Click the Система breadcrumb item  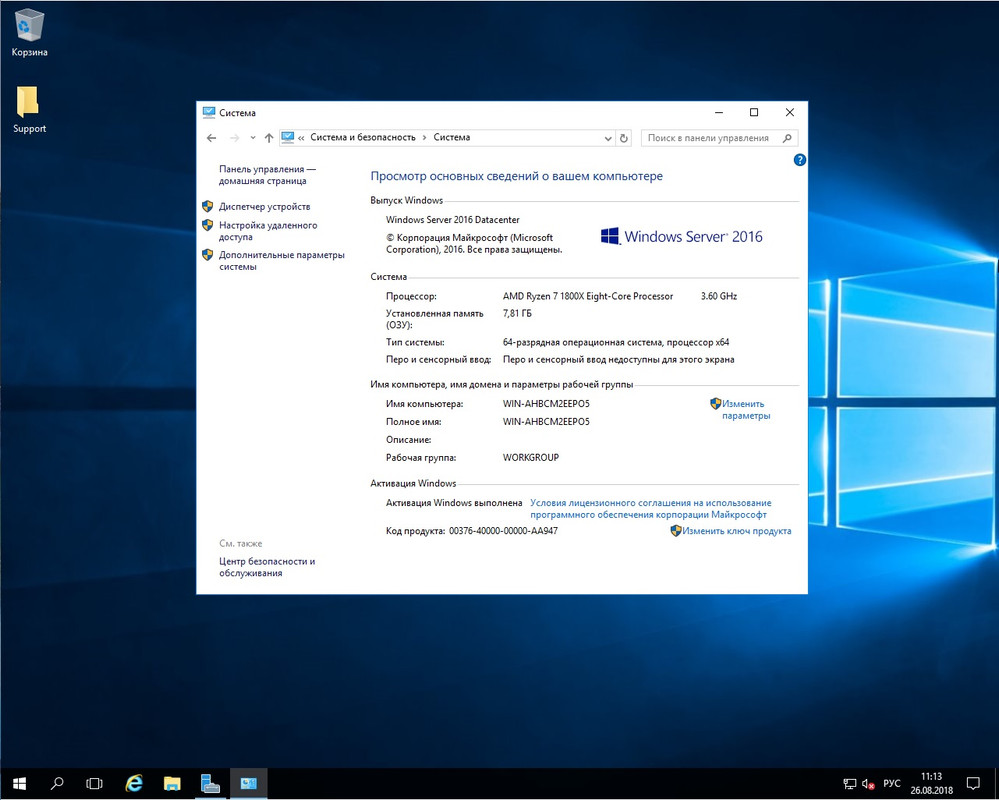(x=452, y=137)
